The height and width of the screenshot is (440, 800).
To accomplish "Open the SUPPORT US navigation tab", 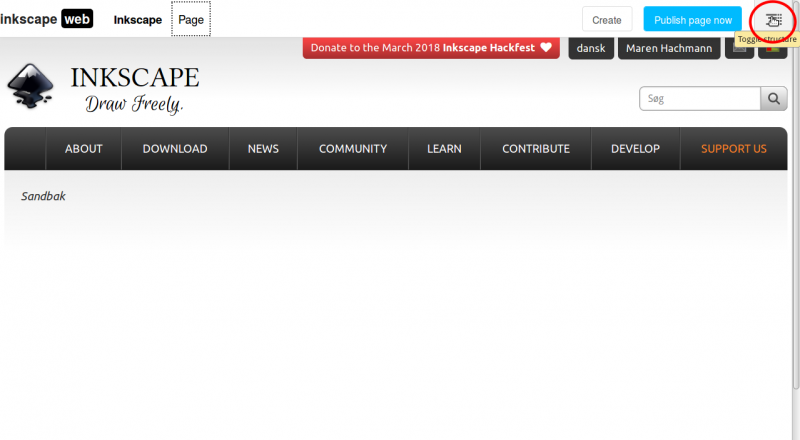I will pyautogui.click(x=734, y=149).
